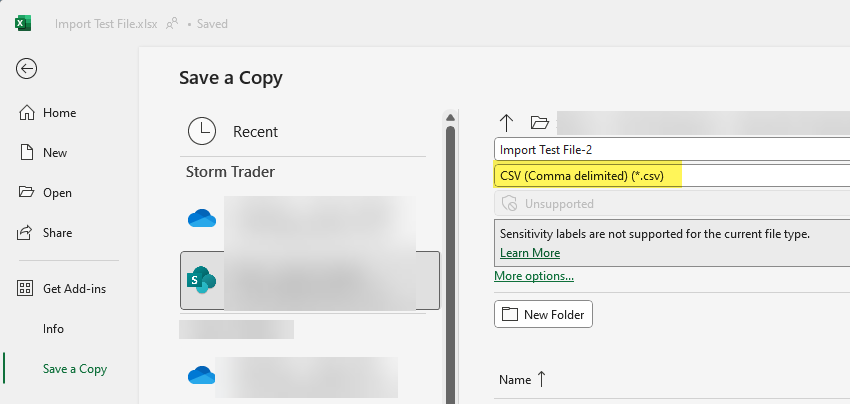Image resolution: width=850 pixels, height=404 pixels.
Task: Select the first OneDrive cloud location
Action: pyautogui.click(x=202, y=218)
